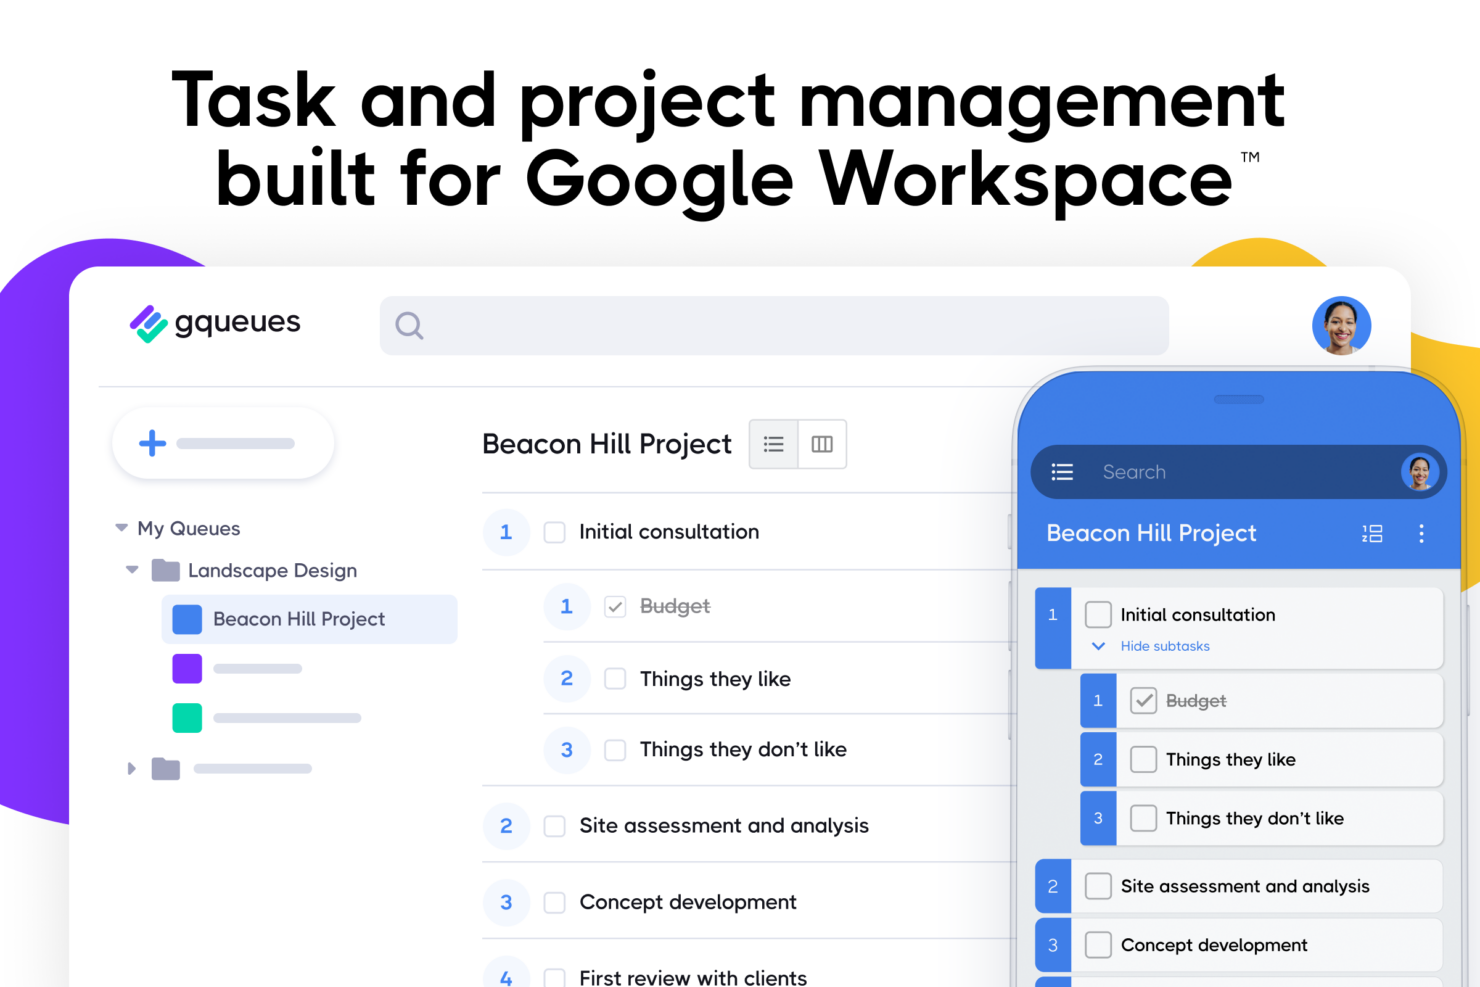Viewport: 1480px width, 987px height.
Task: Click the Beacon Hill Project mobile title
Action: coord(1151,533)
